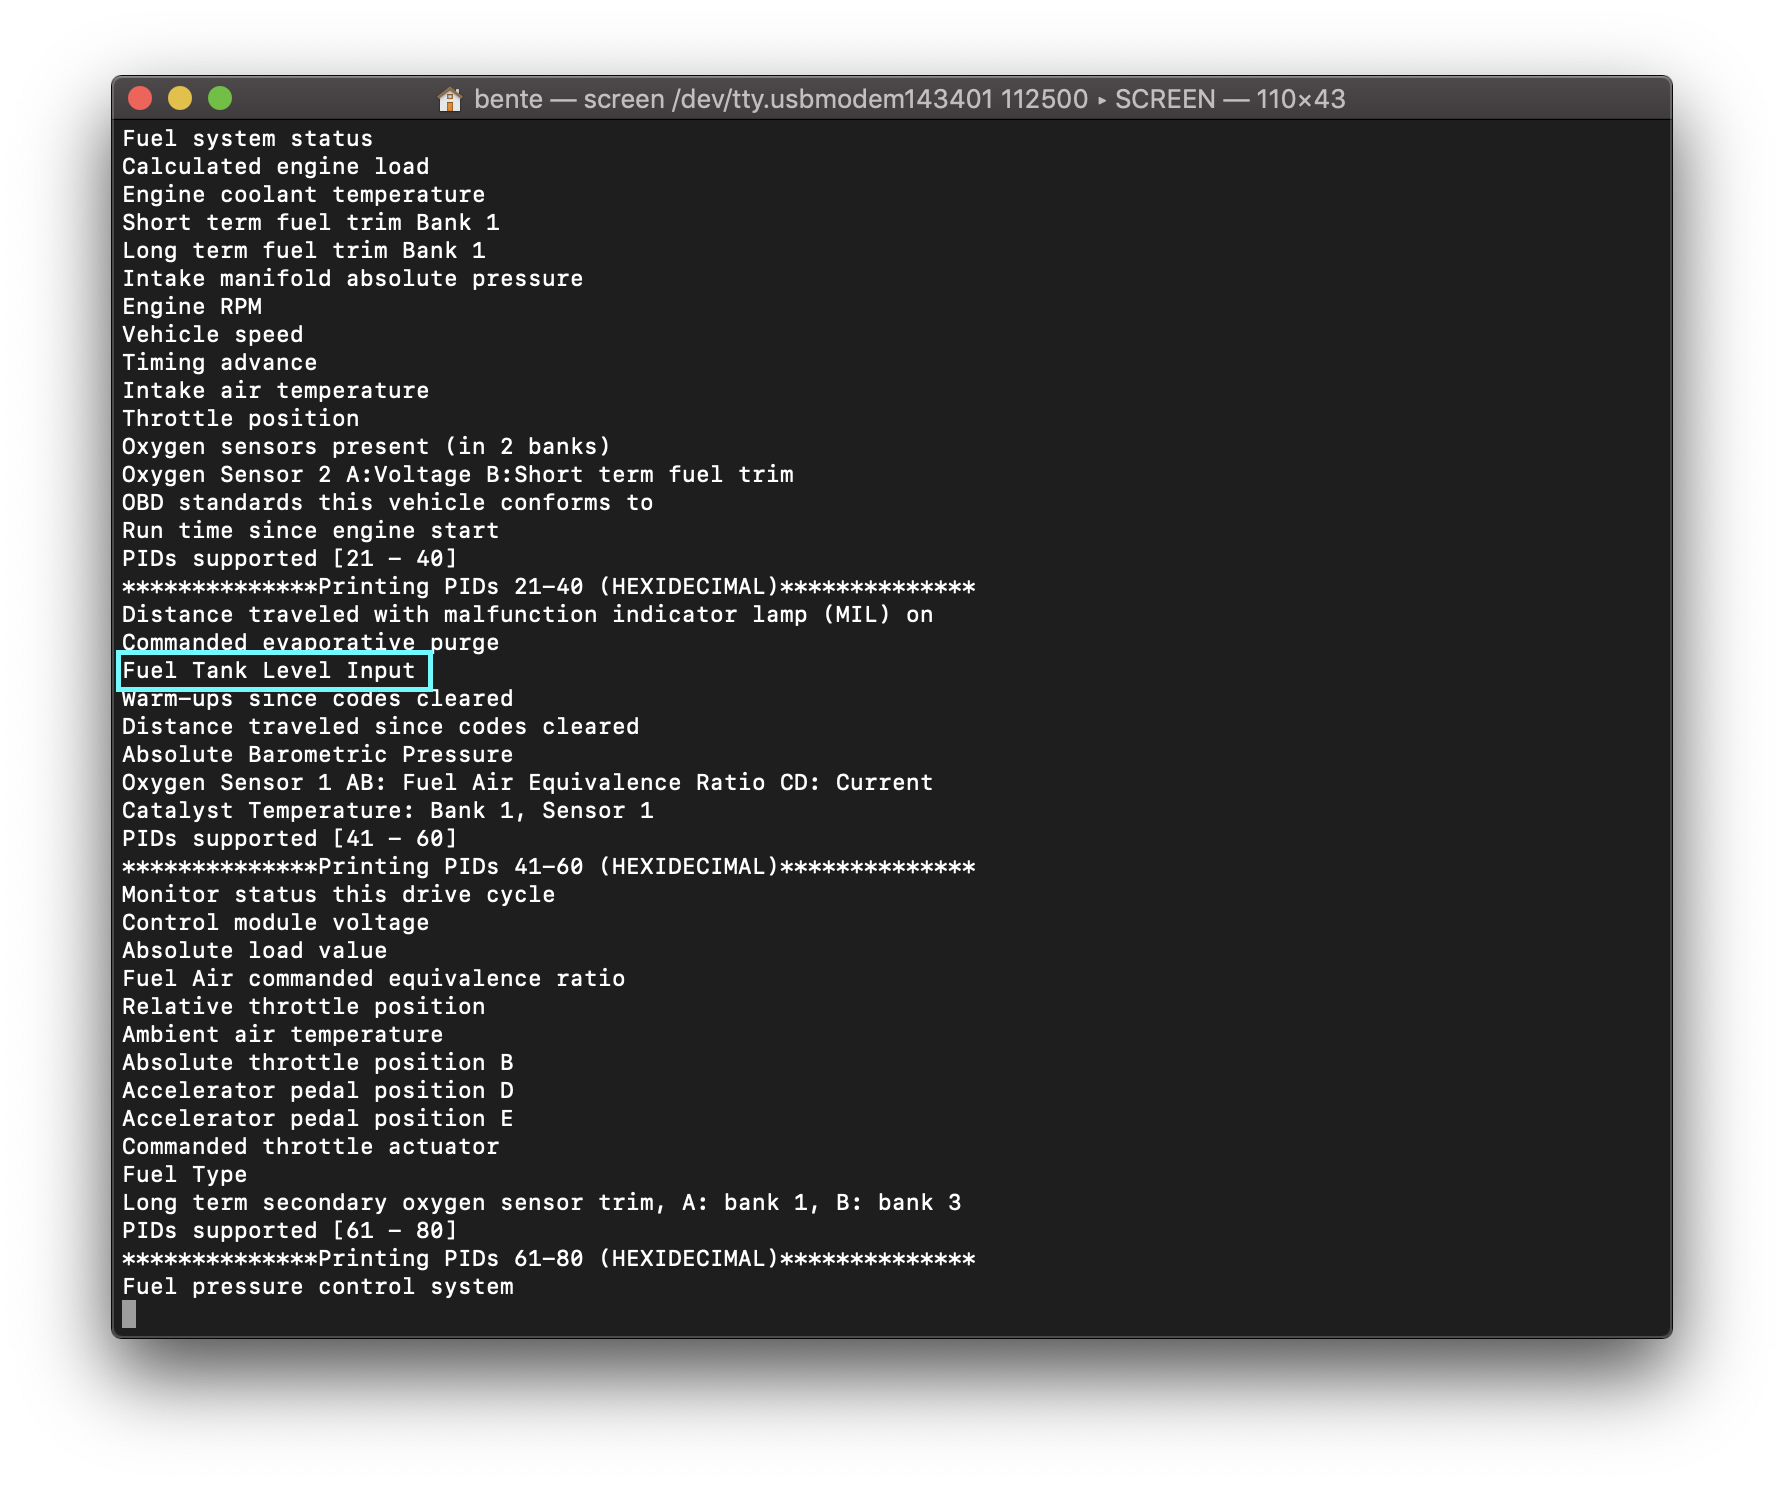Click the line 'Fuel system status'

tap(247, 139)
